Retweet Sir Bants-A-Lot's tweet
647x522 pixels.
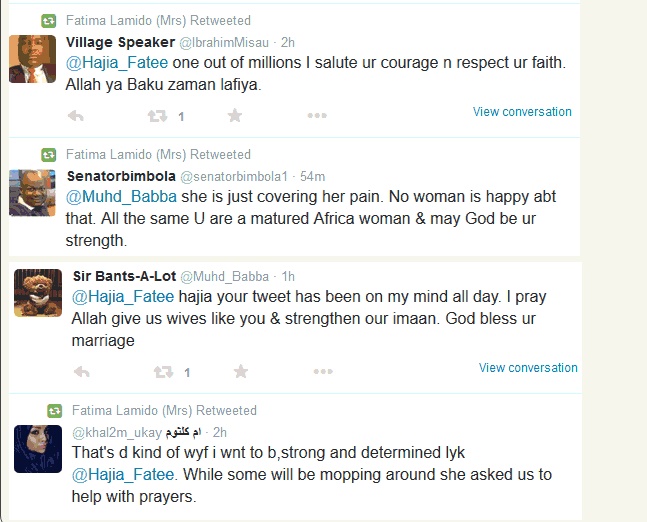click(x=163, y=372)
